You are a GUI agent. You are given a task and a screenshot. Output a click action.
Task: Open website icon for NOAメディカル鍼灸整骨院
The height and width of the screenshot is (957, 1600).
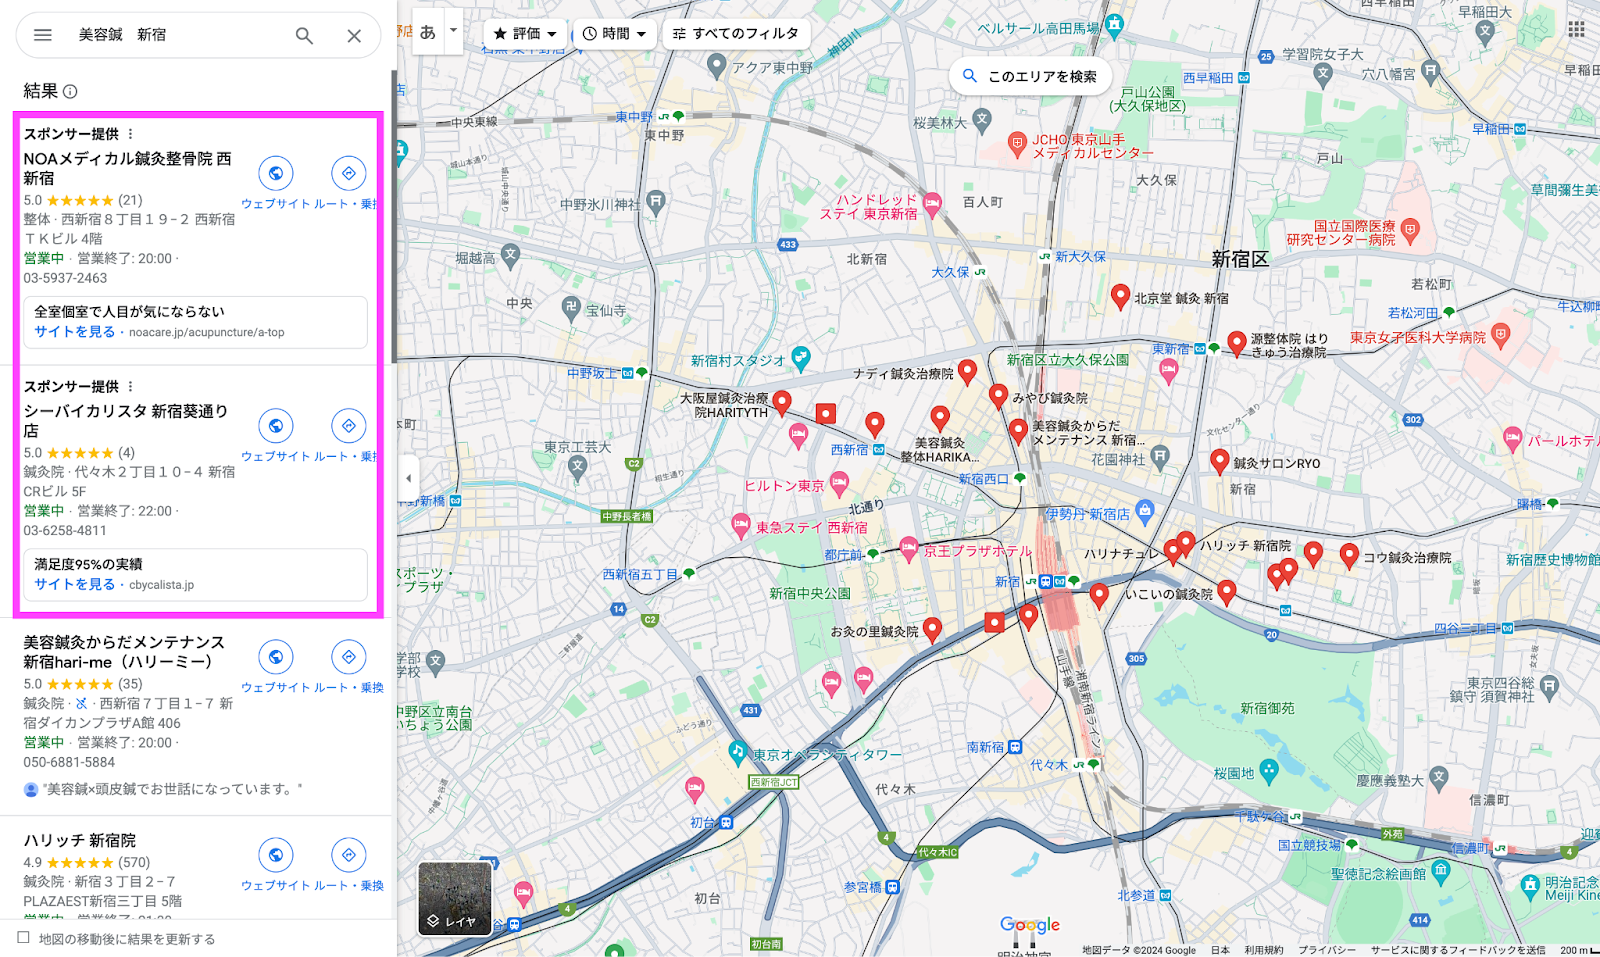click(275, 173)
